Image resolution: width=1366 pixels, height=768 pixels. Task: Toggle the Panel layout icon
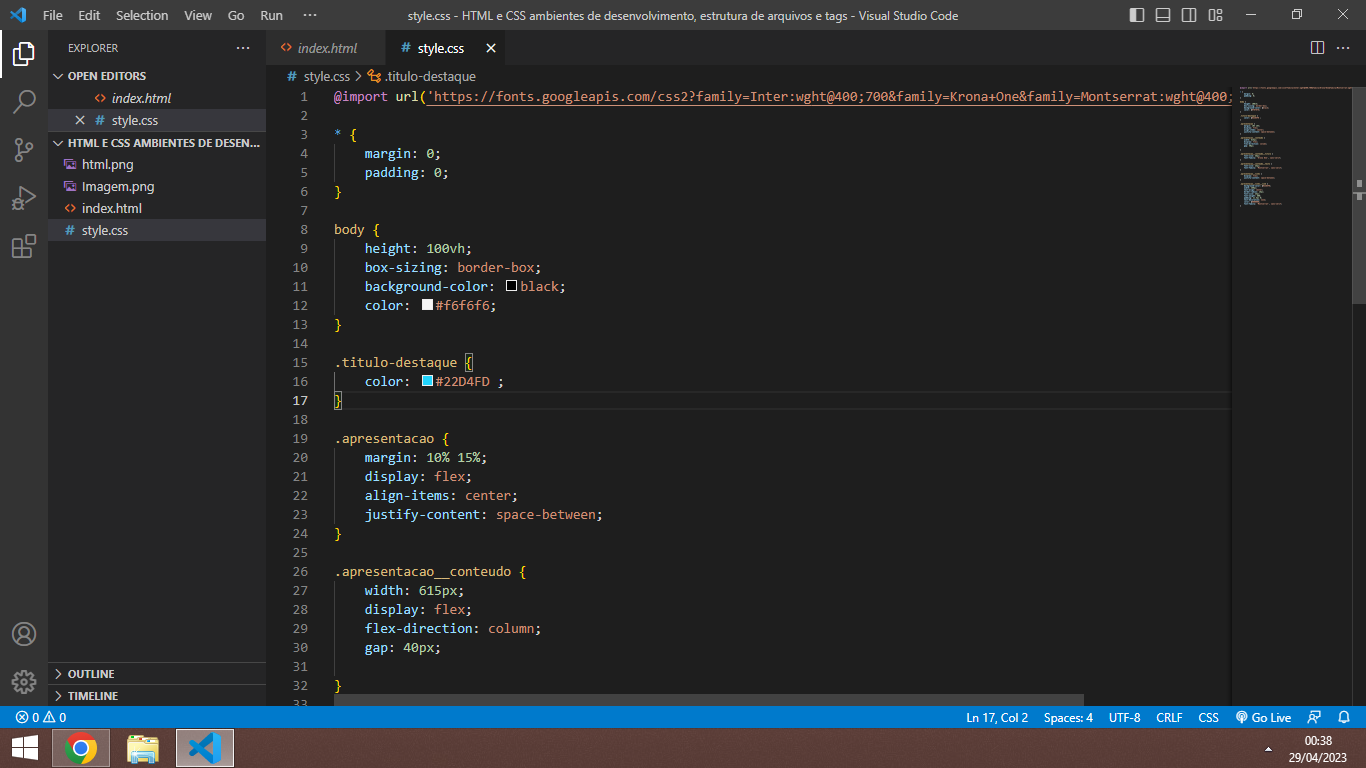click(x=1163, y=15)
